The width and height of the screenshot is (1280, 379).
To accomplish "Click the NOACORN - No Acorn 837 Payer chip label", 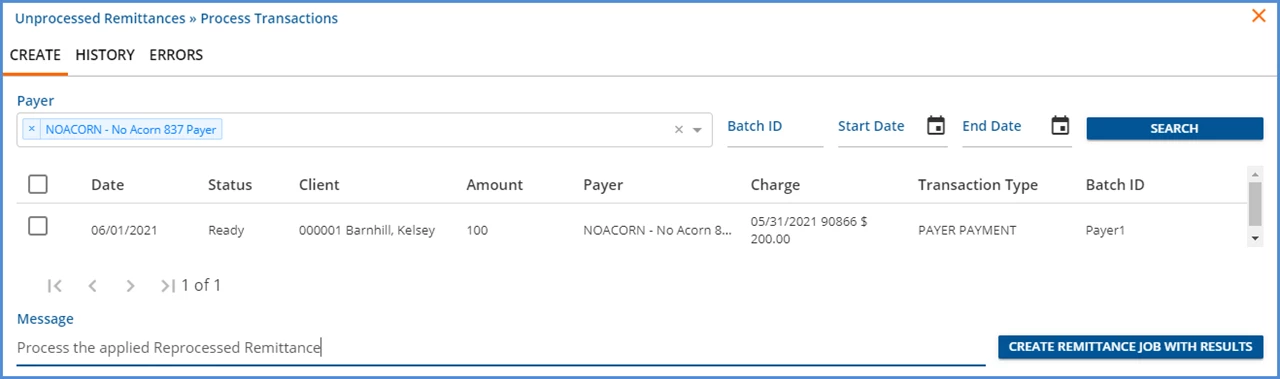I will (x=130, y=129).
